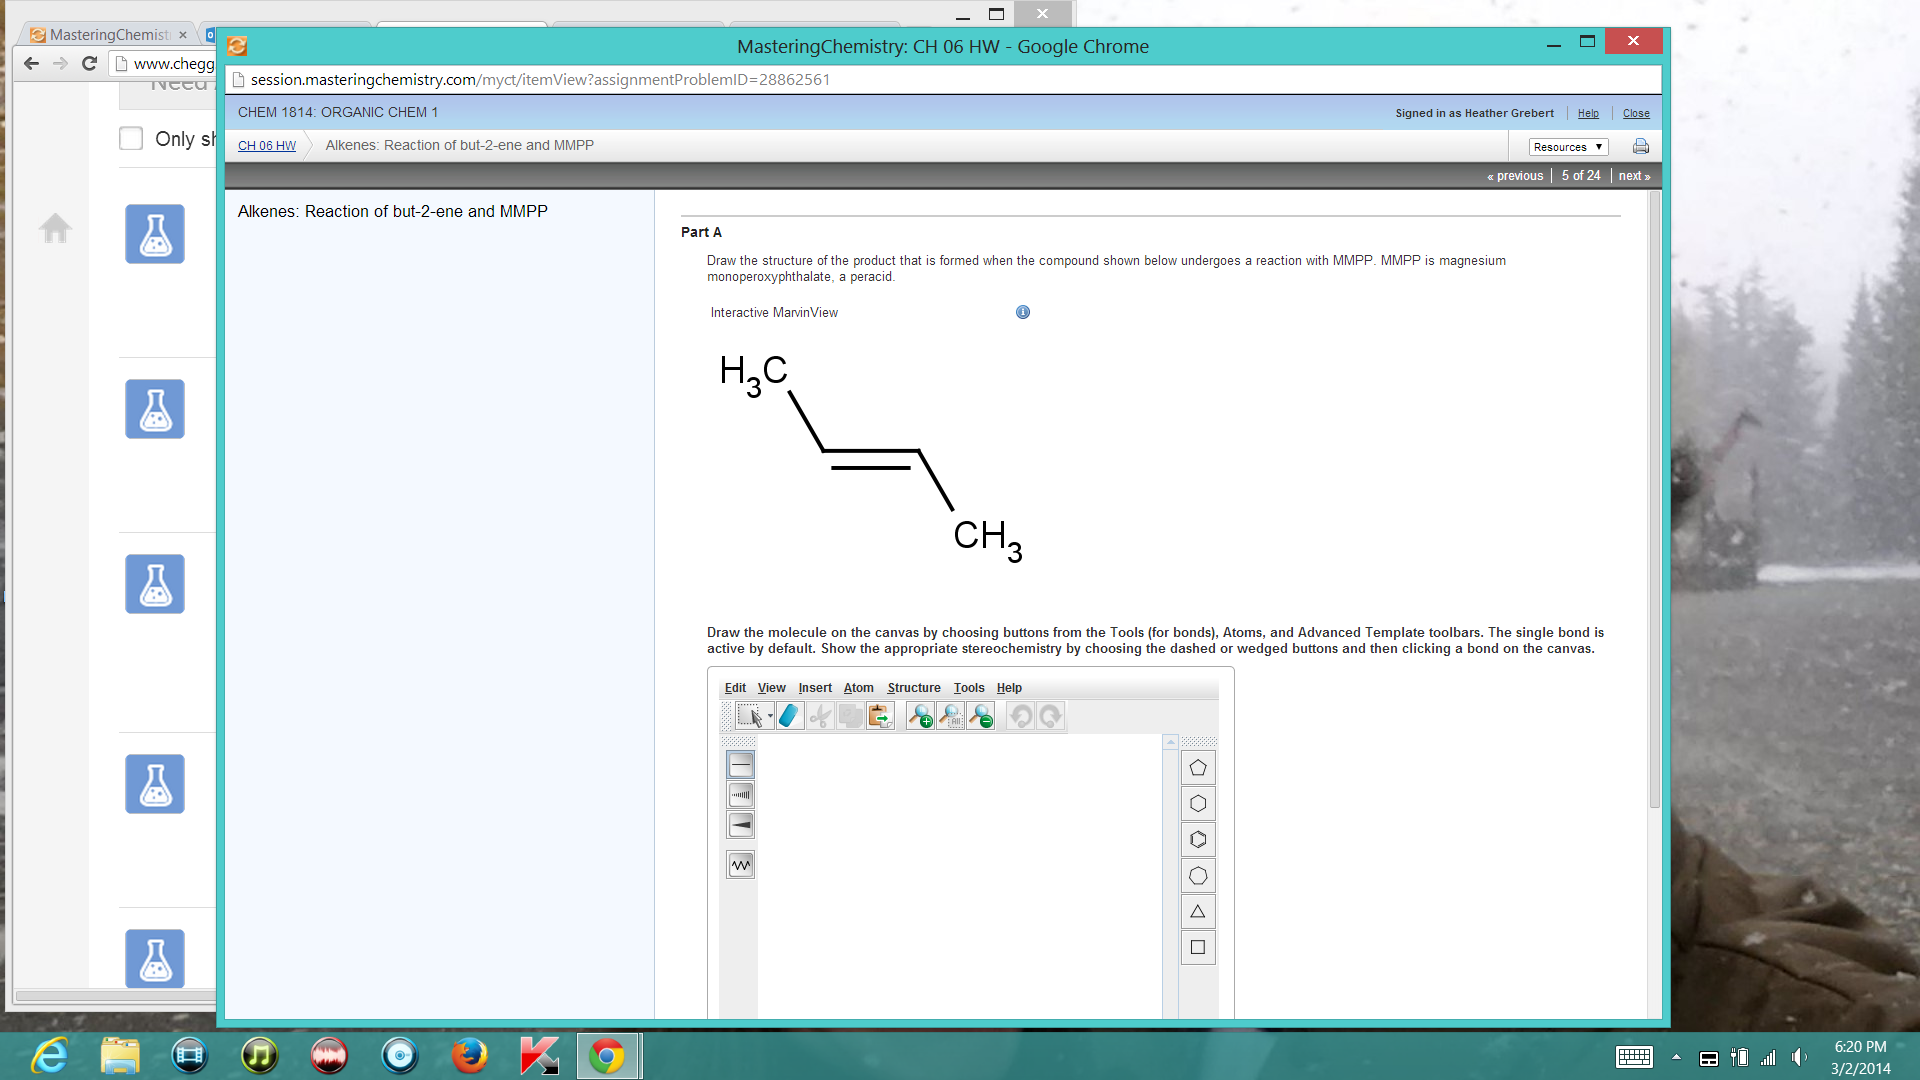Open iTunes from the taskbar
The width and height of the screenshot is (1920, 1080).
[259, 1056]
